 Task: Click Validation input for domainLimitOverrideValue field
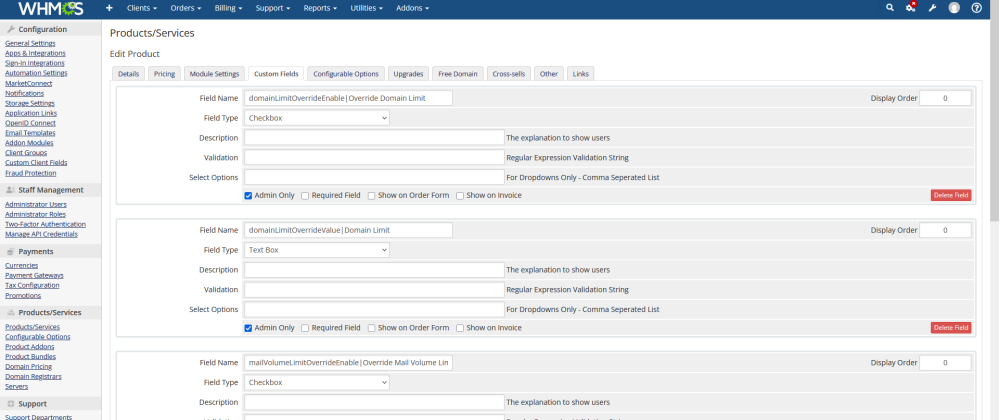374,290
